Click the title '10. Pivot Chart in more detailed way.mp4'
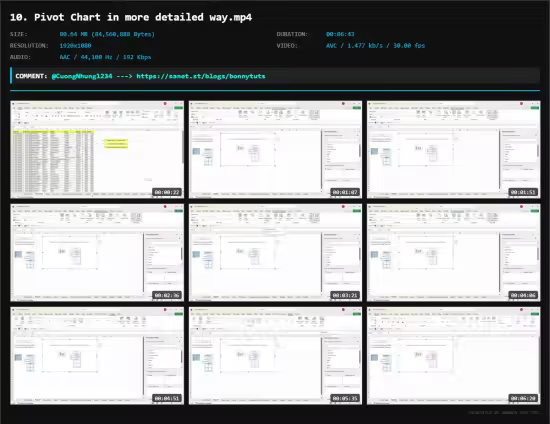Image resolution: width=550 pixels, height=424 pixels. point(131,17)
